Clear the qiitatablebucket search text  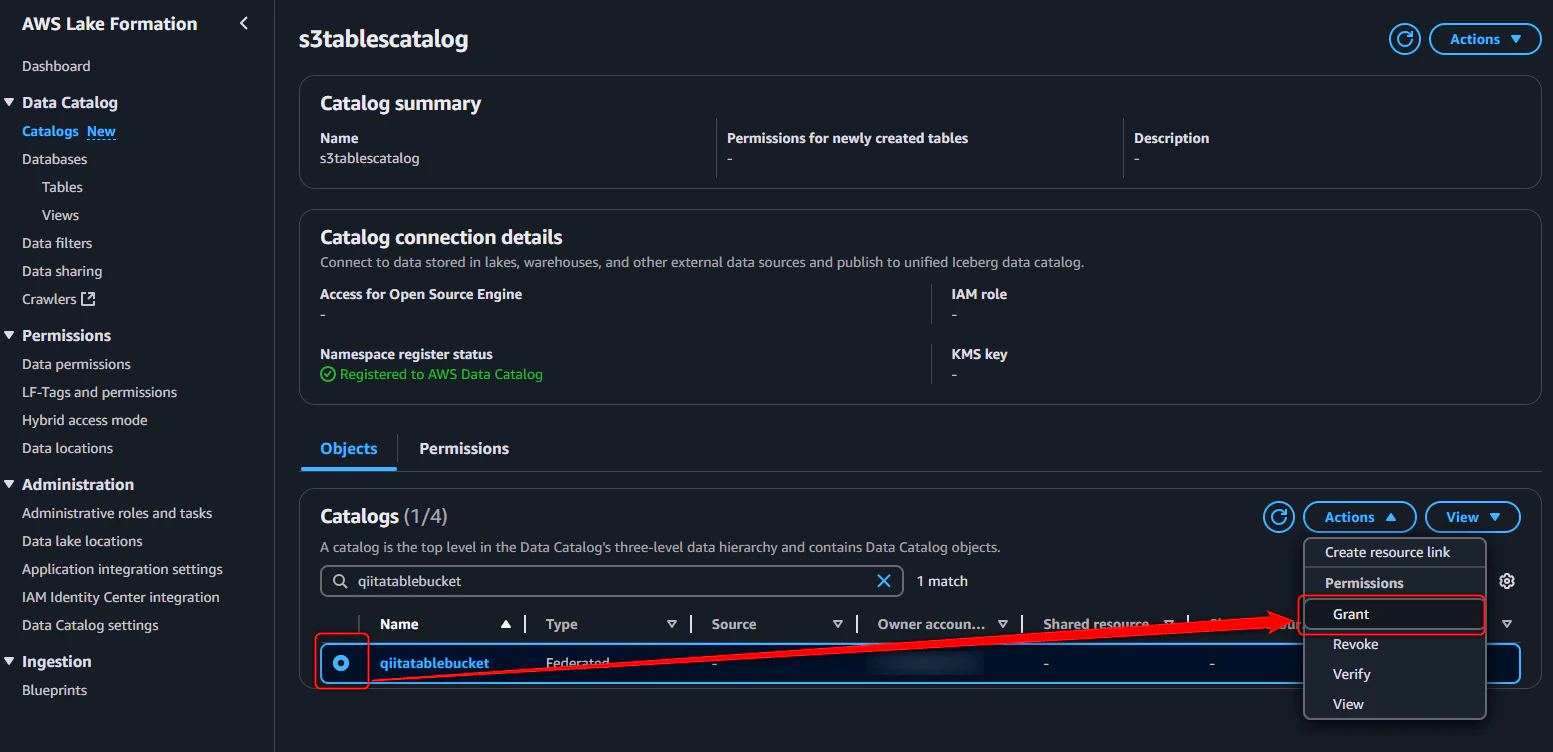(884, 581)
